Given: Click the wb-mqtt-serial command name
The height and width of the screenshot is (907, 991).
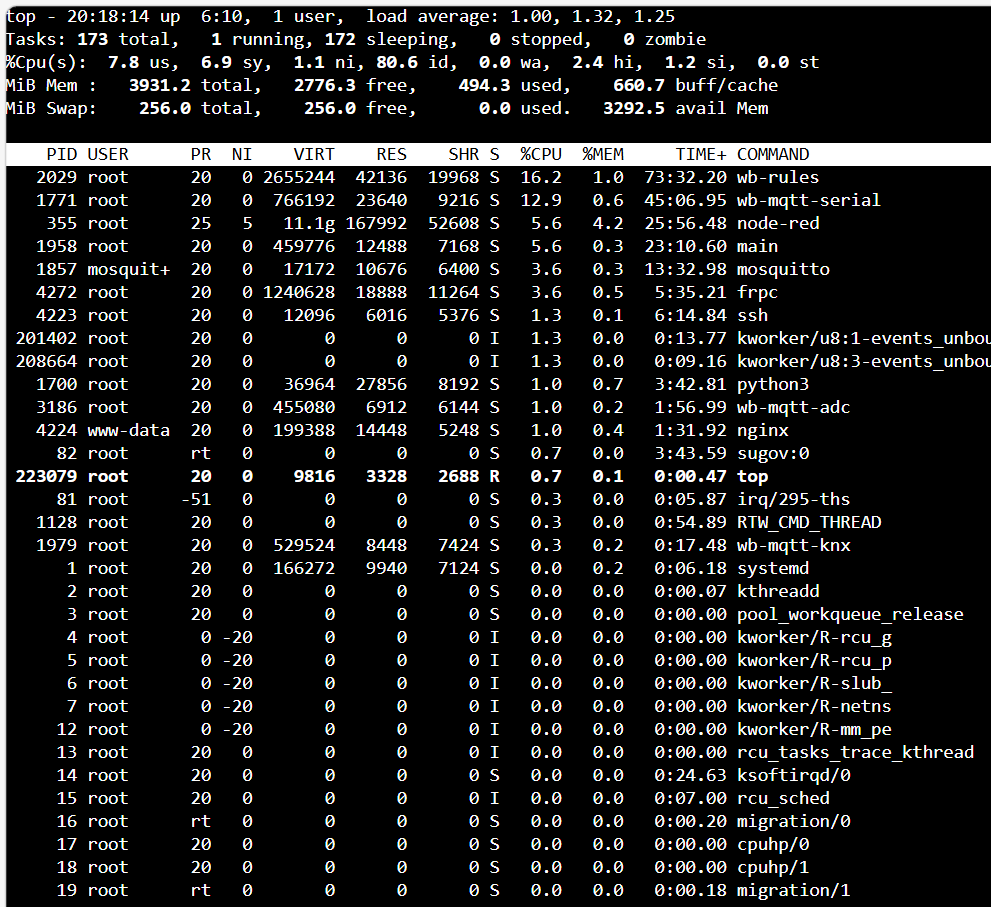Looking at the screenshot, I should [x=809, y=200].
